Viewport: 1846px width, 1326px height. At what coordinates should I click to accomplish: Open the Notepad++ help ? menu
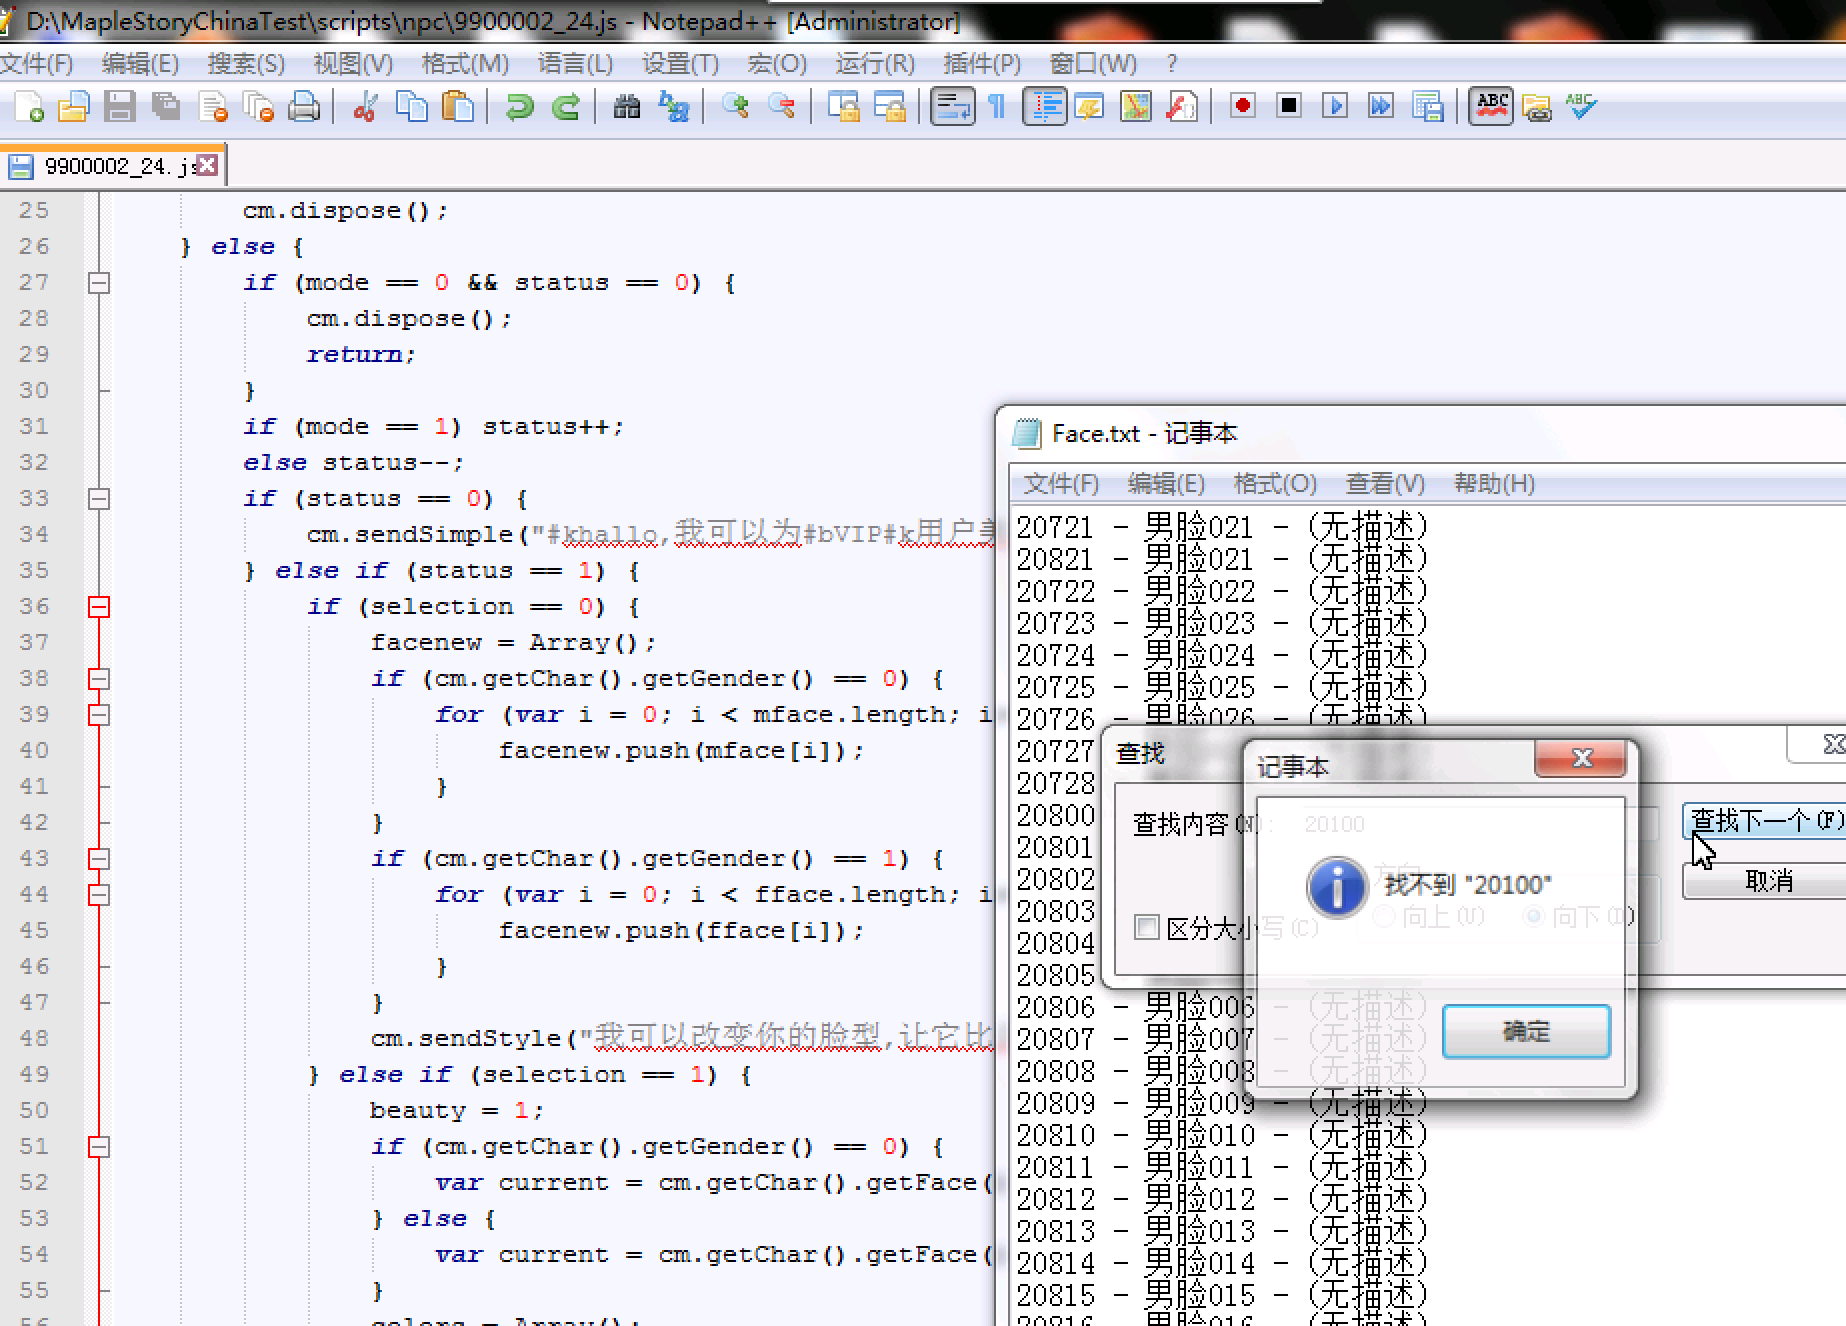pyautogui.click(x=1171, y=64)
